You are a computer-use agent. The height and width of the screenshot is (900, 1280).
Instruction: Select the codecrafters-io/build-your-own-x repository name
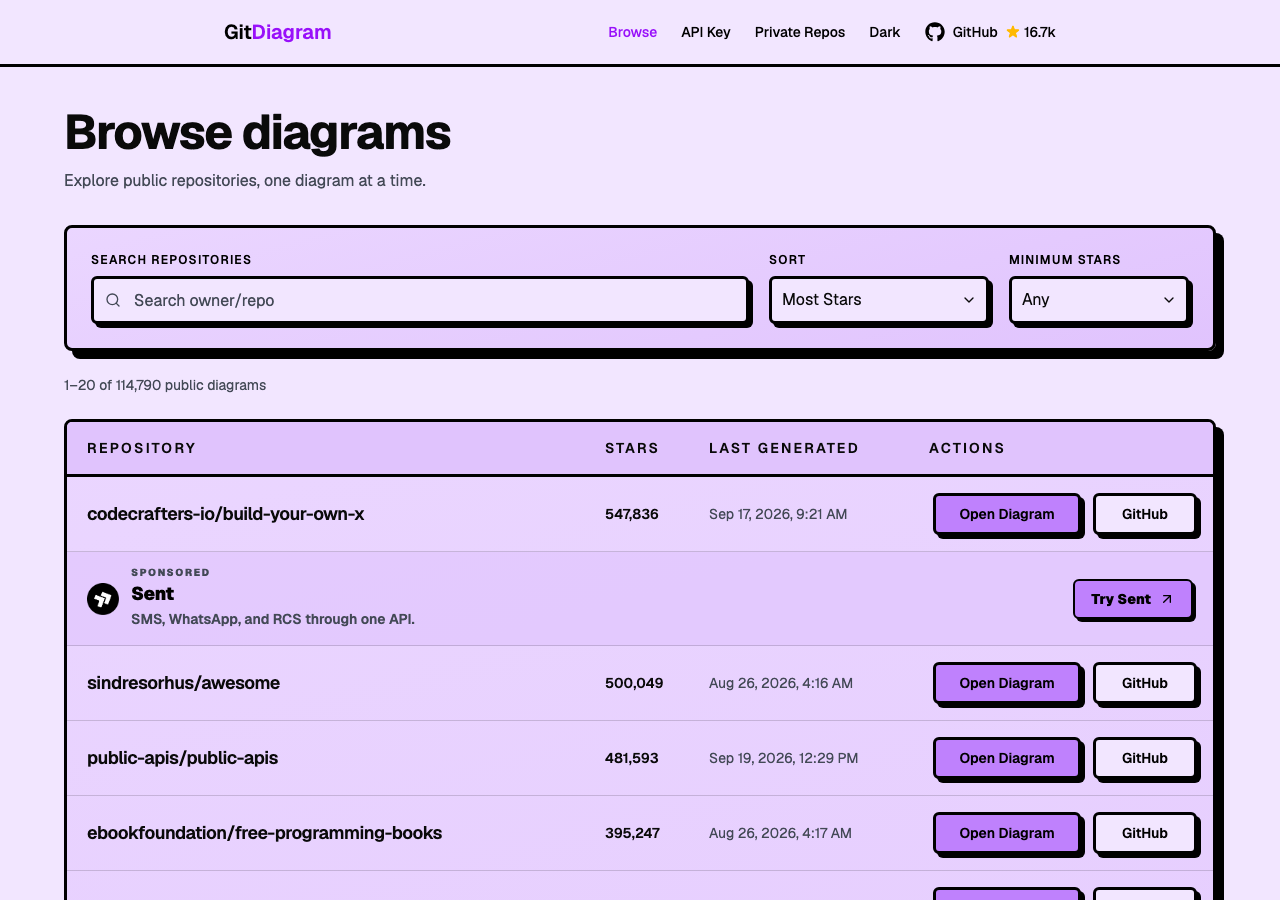pyautogui.click(x=225, y=514)
